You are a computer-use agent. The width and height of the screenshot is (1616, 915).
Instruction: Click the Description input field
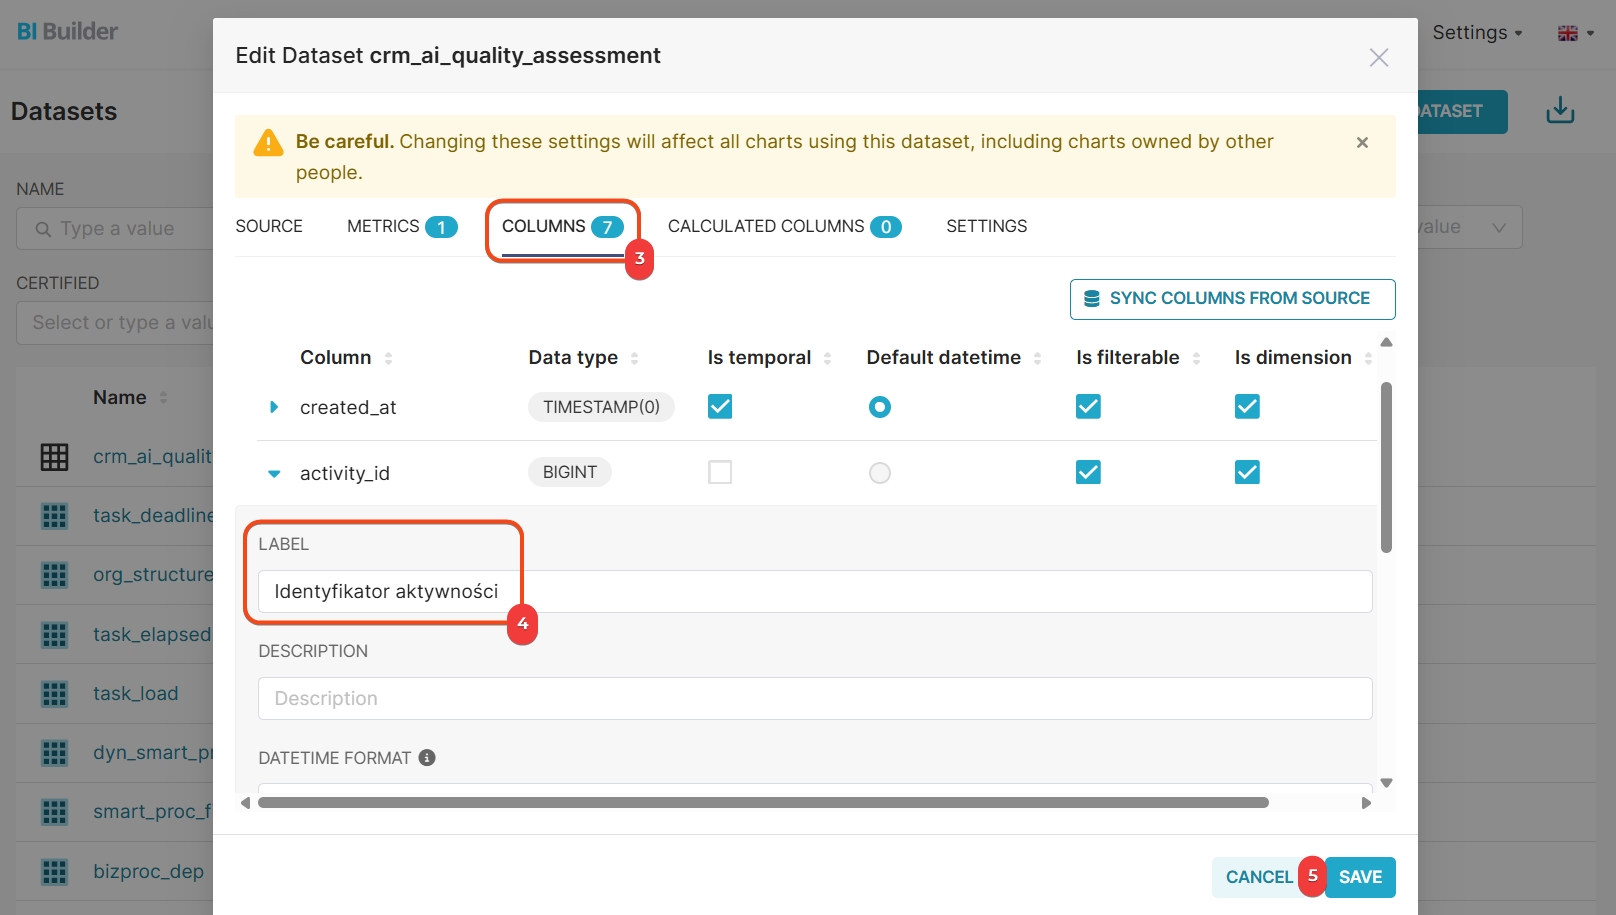(814, 699)
